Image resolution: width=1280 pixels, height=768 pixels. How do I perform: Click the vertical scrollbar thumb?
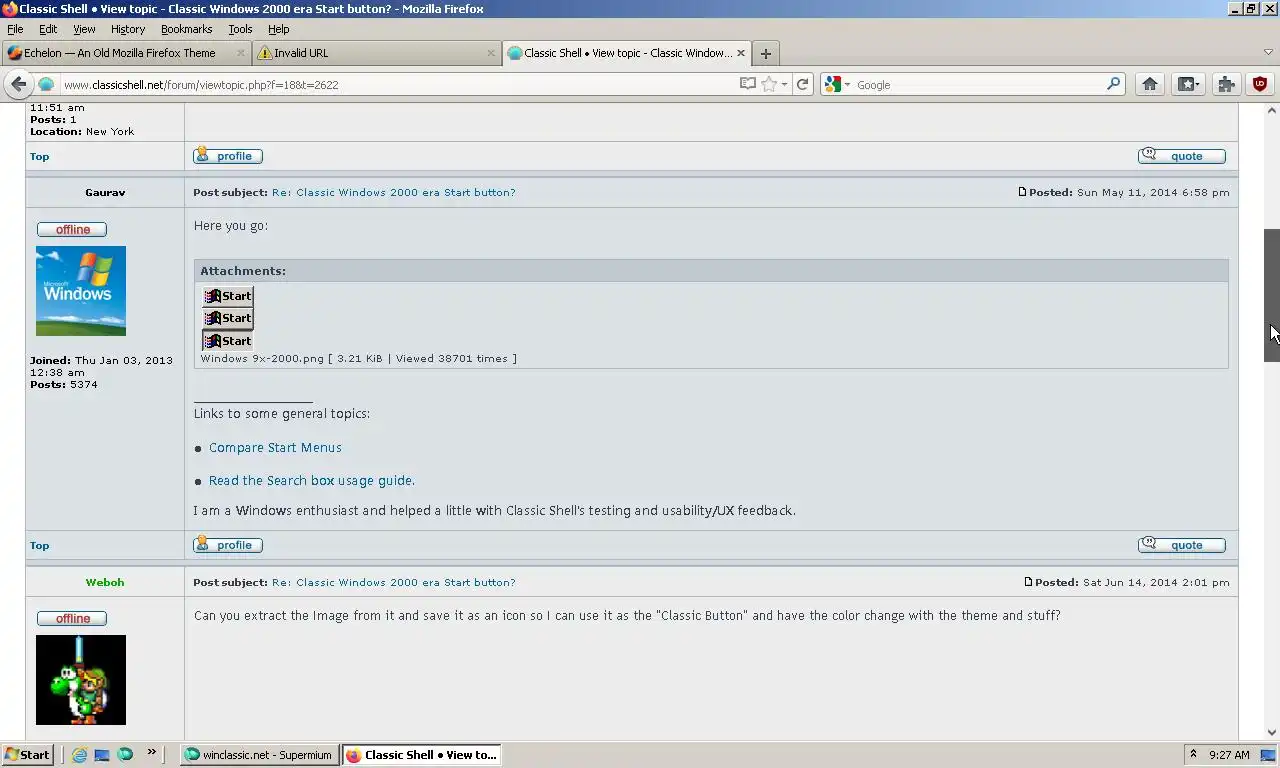click(1272, 295)
